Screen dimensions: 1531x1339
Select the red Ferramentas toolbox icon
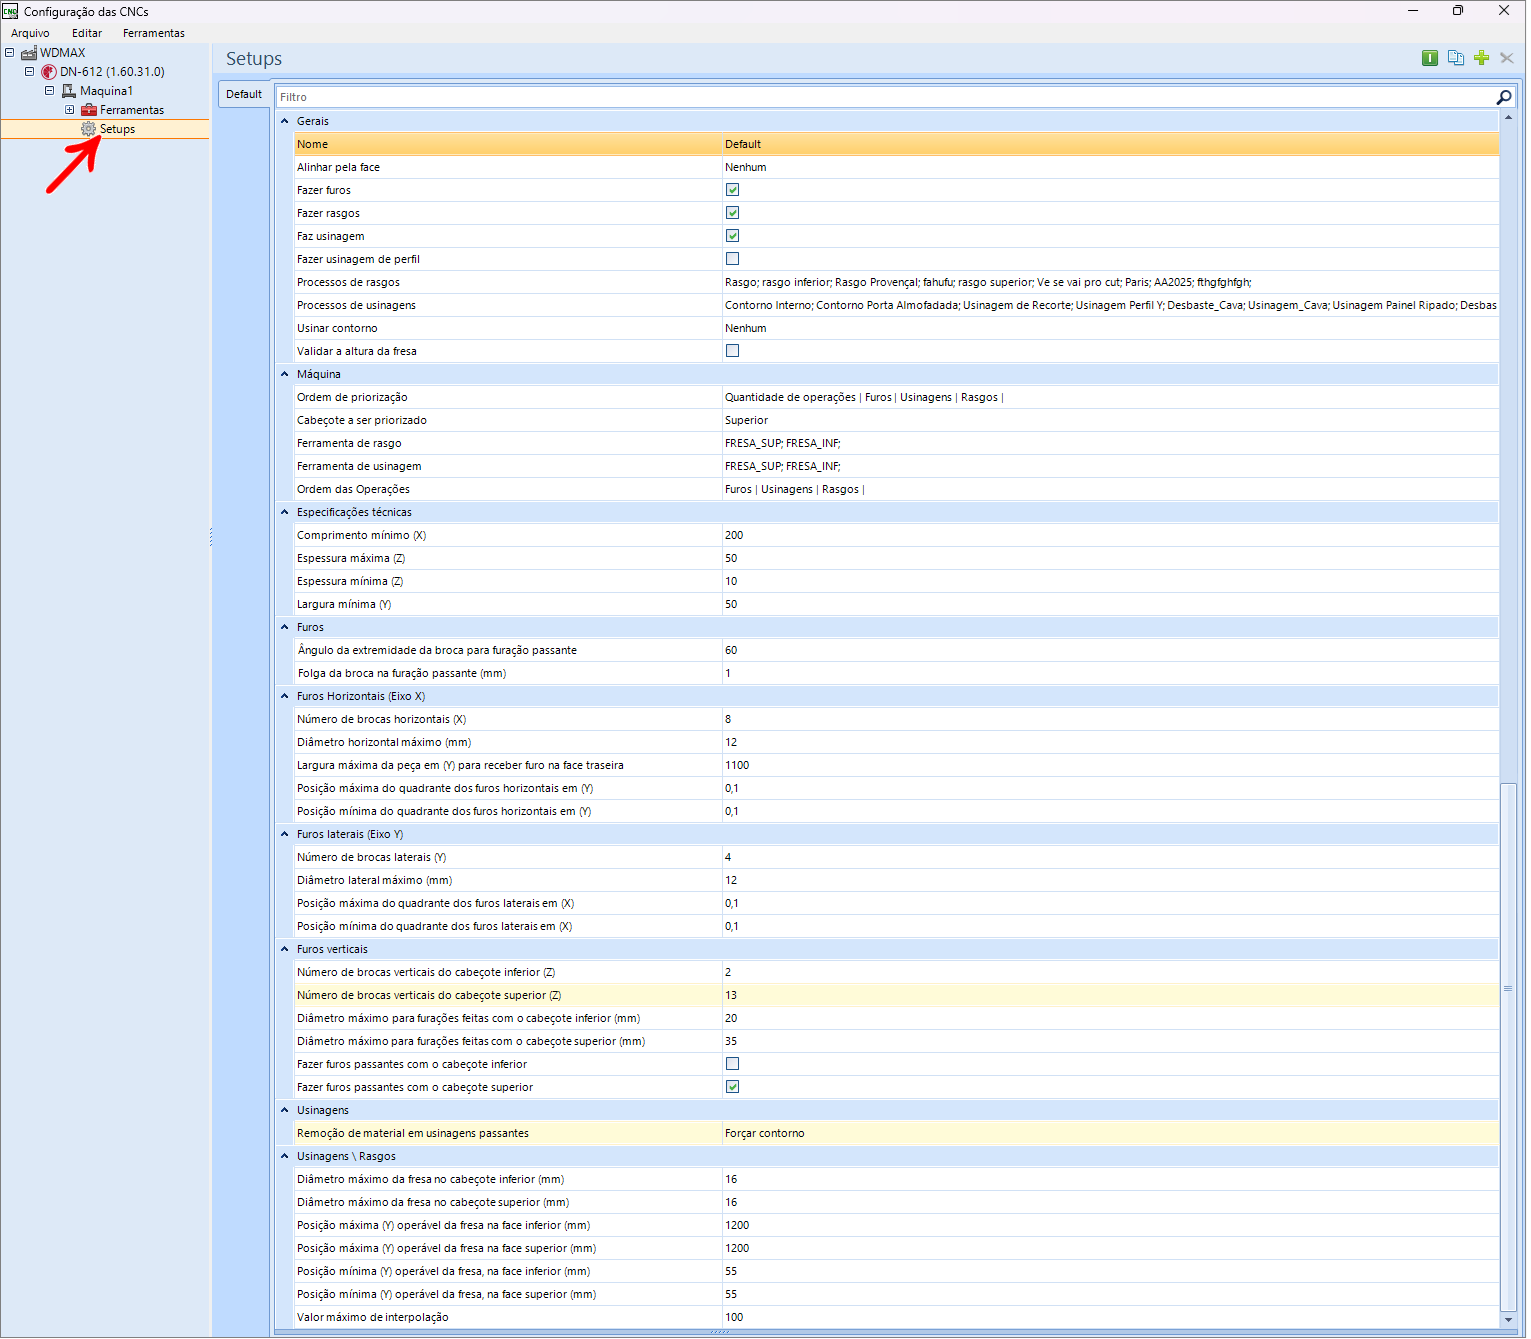pos(89,110)
